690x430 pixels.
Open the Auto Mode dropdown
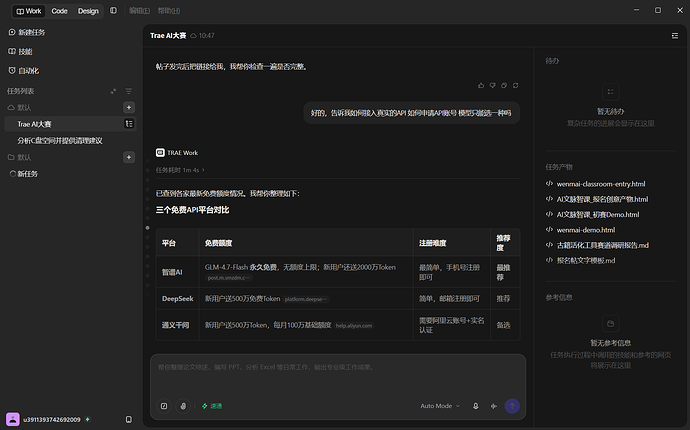[440, 406]
